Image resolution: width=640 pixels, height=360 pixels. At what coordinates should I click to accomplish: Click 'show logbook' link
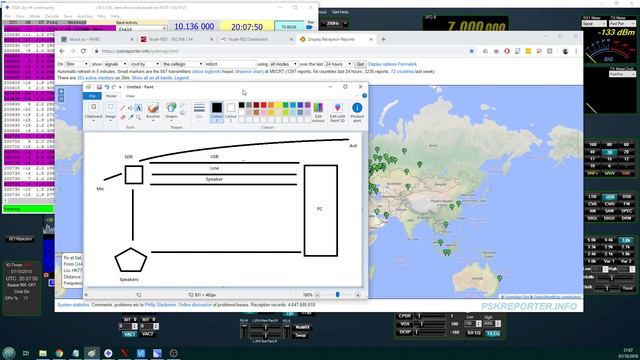point(206,71)
